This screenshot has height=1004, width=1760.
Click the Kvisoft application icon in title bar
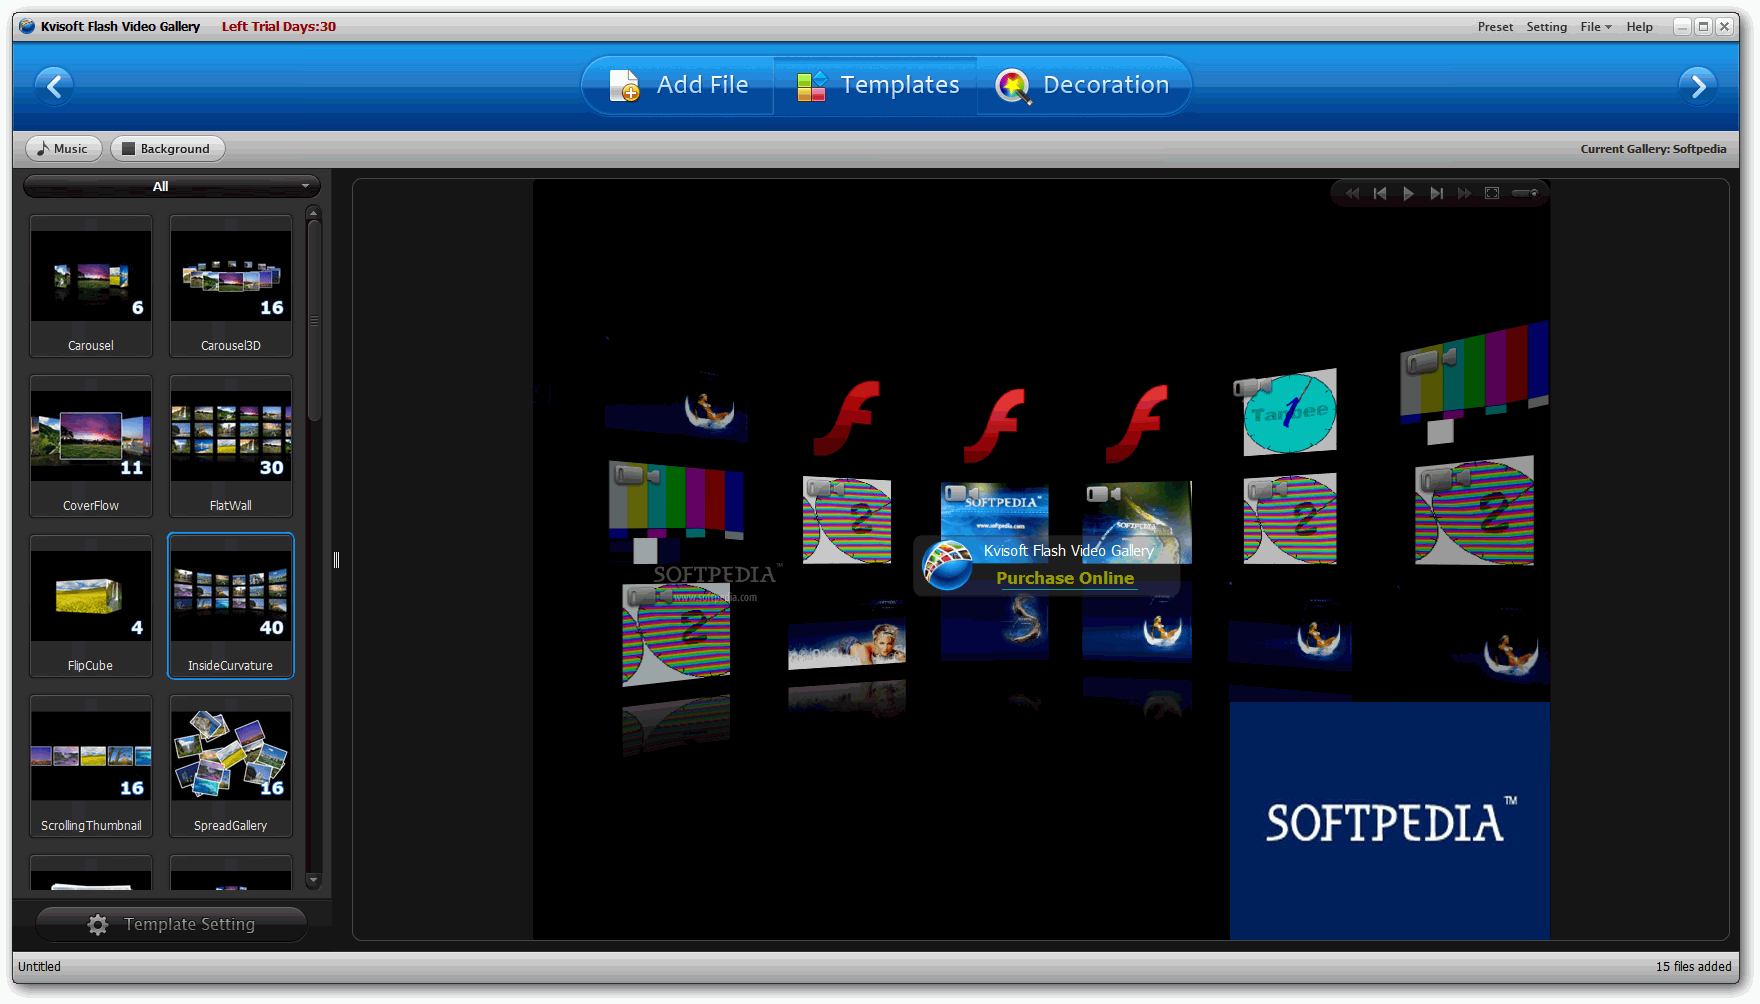tap(27, 26)
